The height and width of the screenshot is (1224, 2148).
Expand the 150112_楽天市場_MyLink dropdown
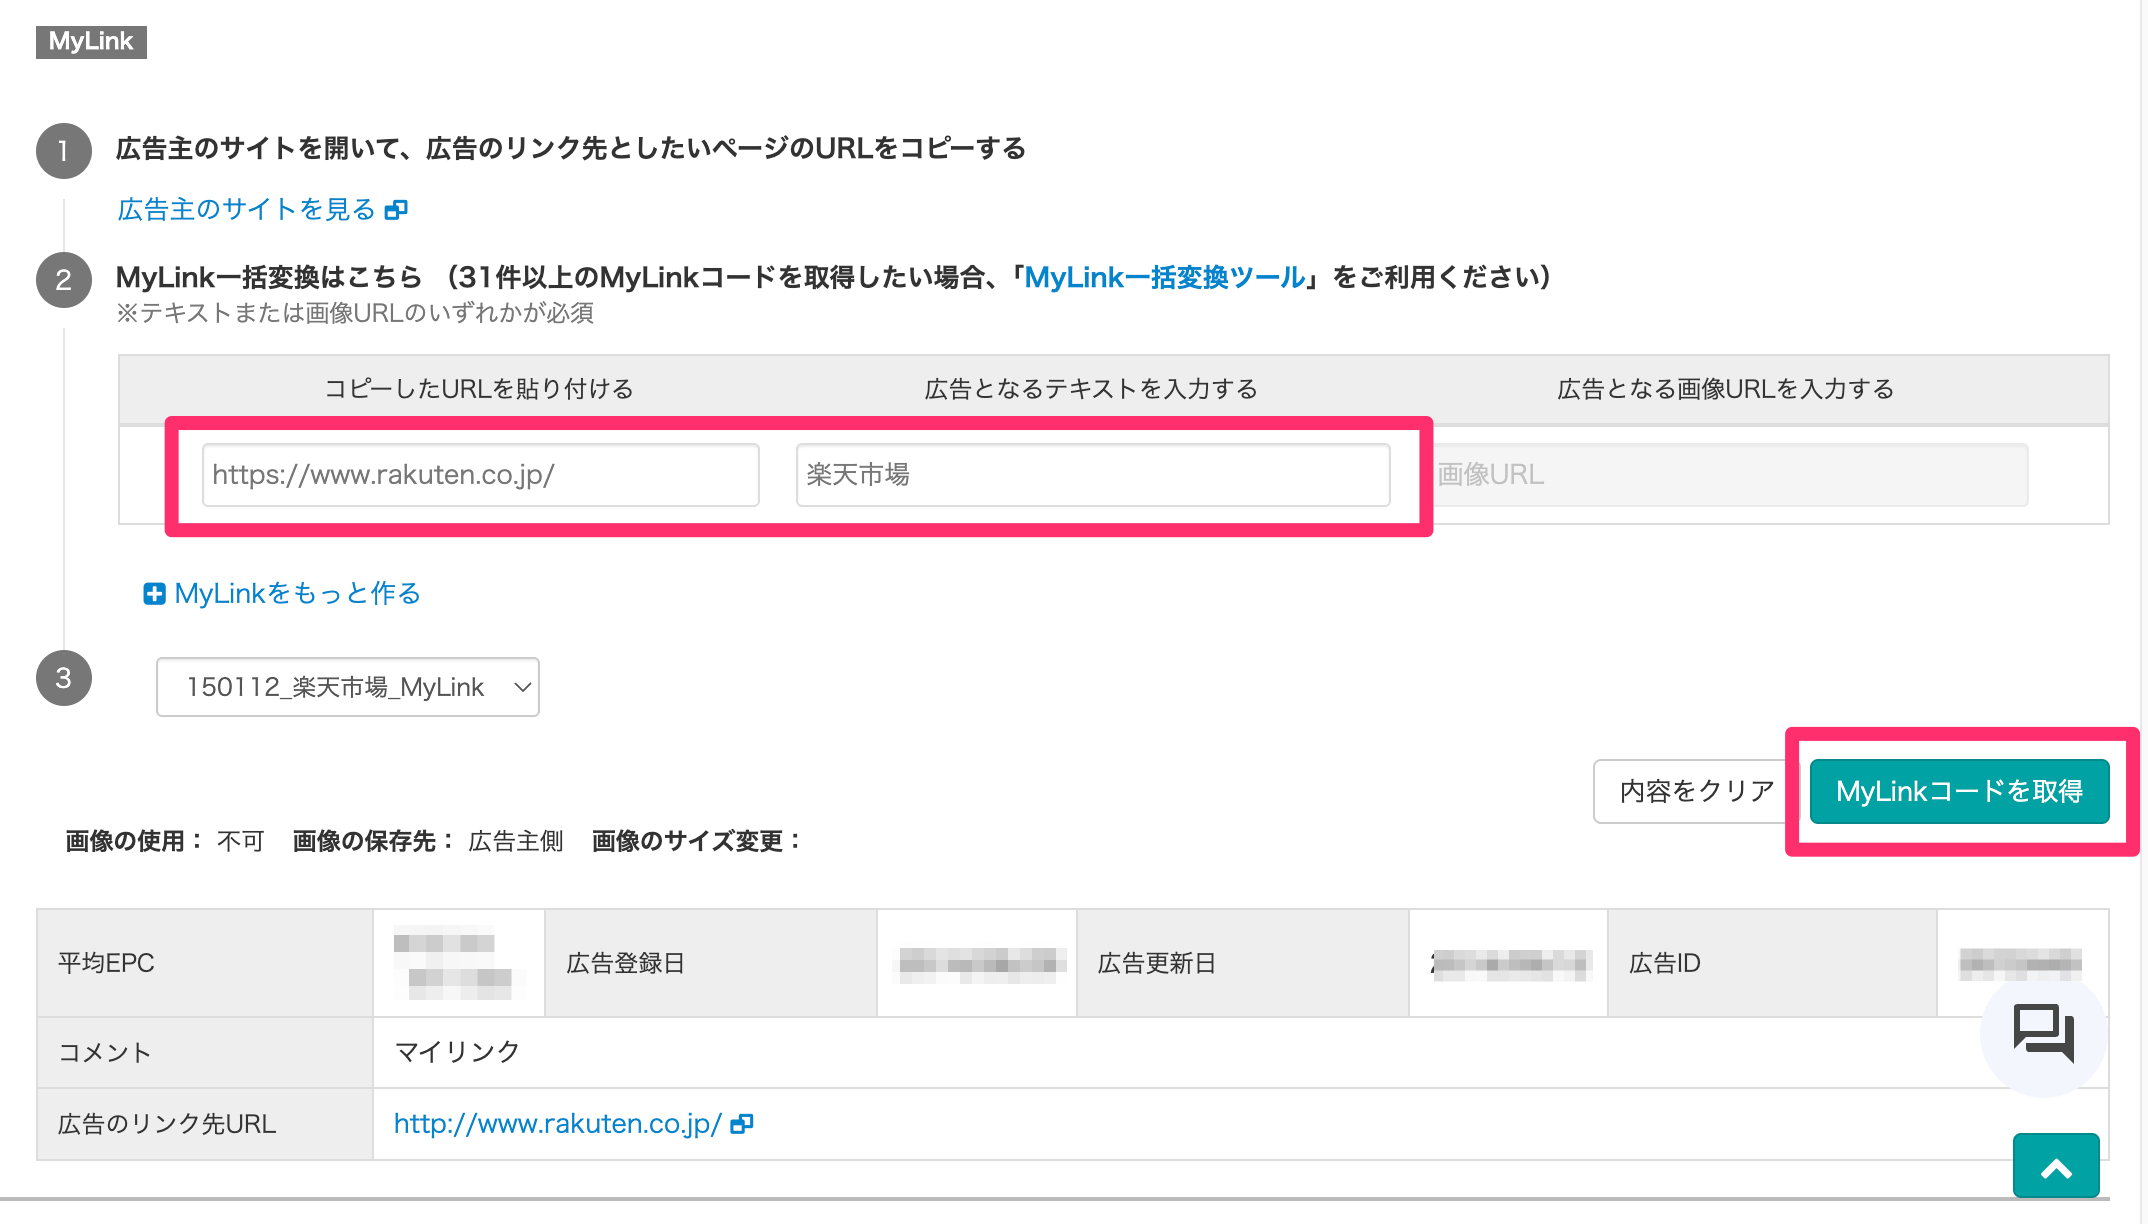pos(347,687)
